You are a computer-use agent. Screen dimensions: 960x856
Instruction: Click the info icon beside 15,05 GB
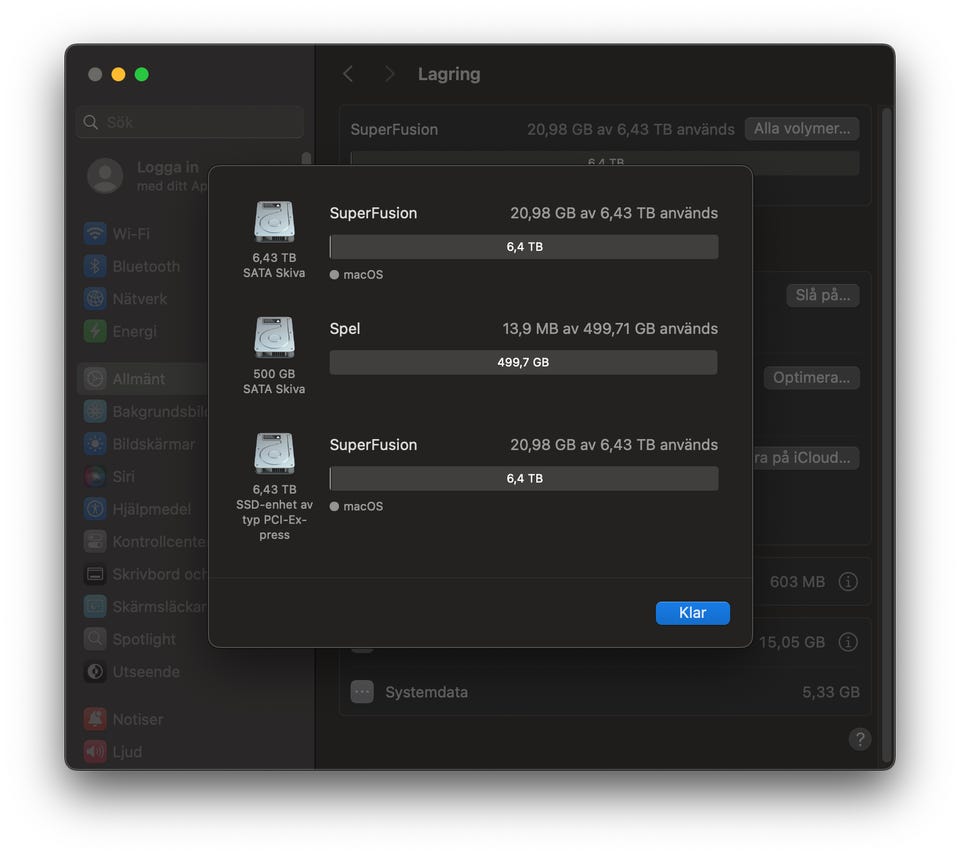pos(848,642)
